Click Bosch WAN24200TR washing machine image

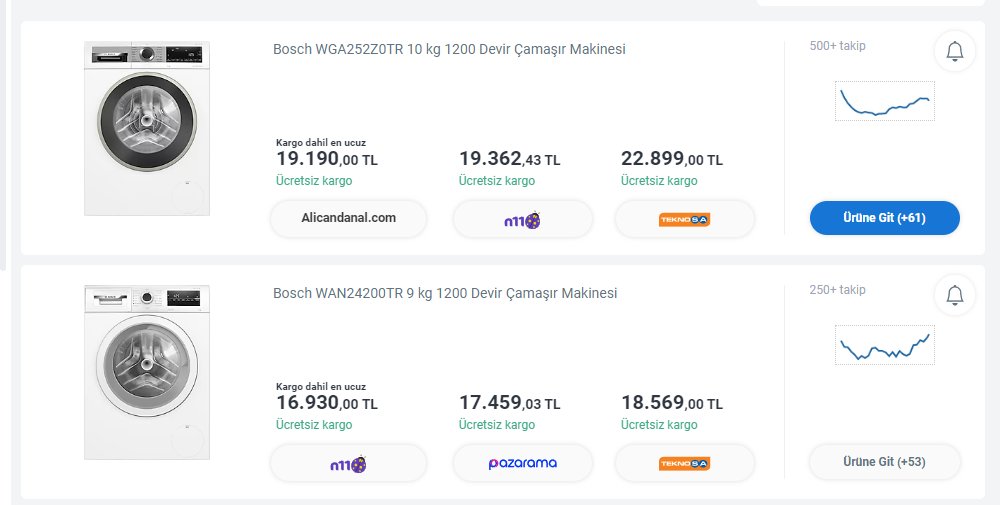click(147, 372)
